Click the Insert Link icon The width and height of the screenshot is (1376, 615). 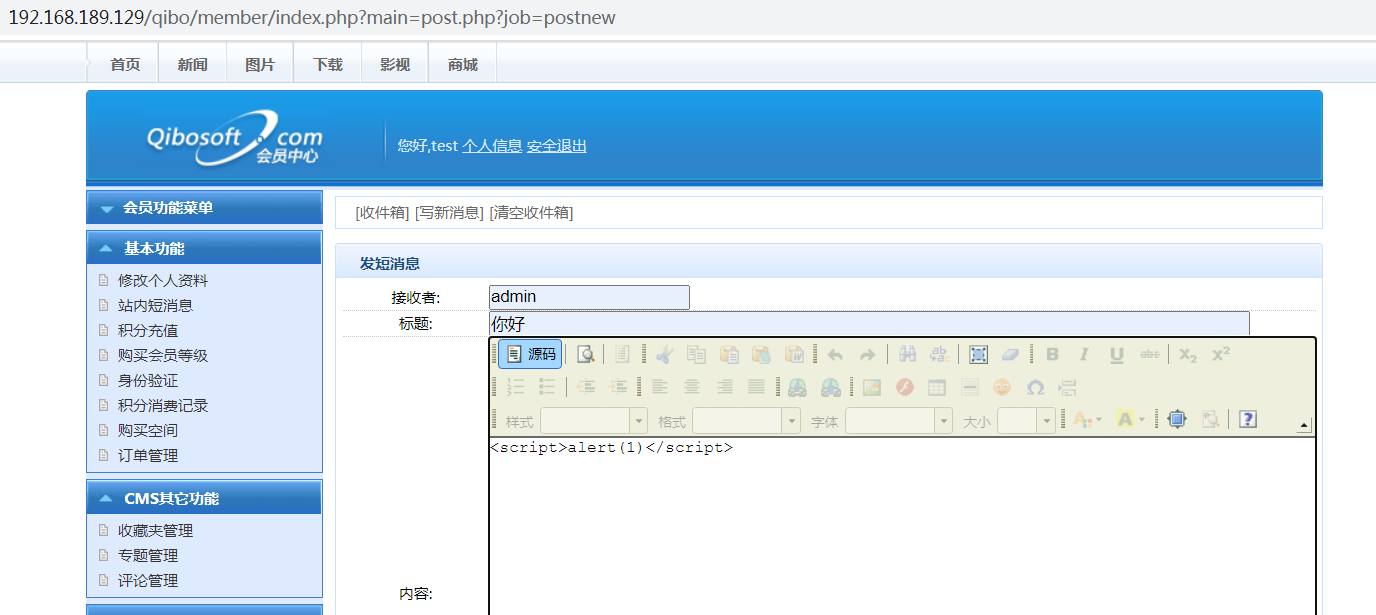coord(797,387)
